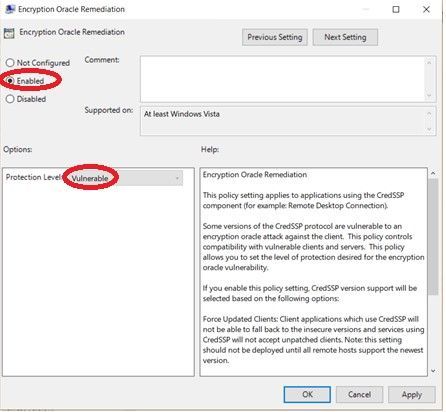Viewport: 446px width, 412px height.
Task: Select the Disabled radio button
Action: click(10, 99)
